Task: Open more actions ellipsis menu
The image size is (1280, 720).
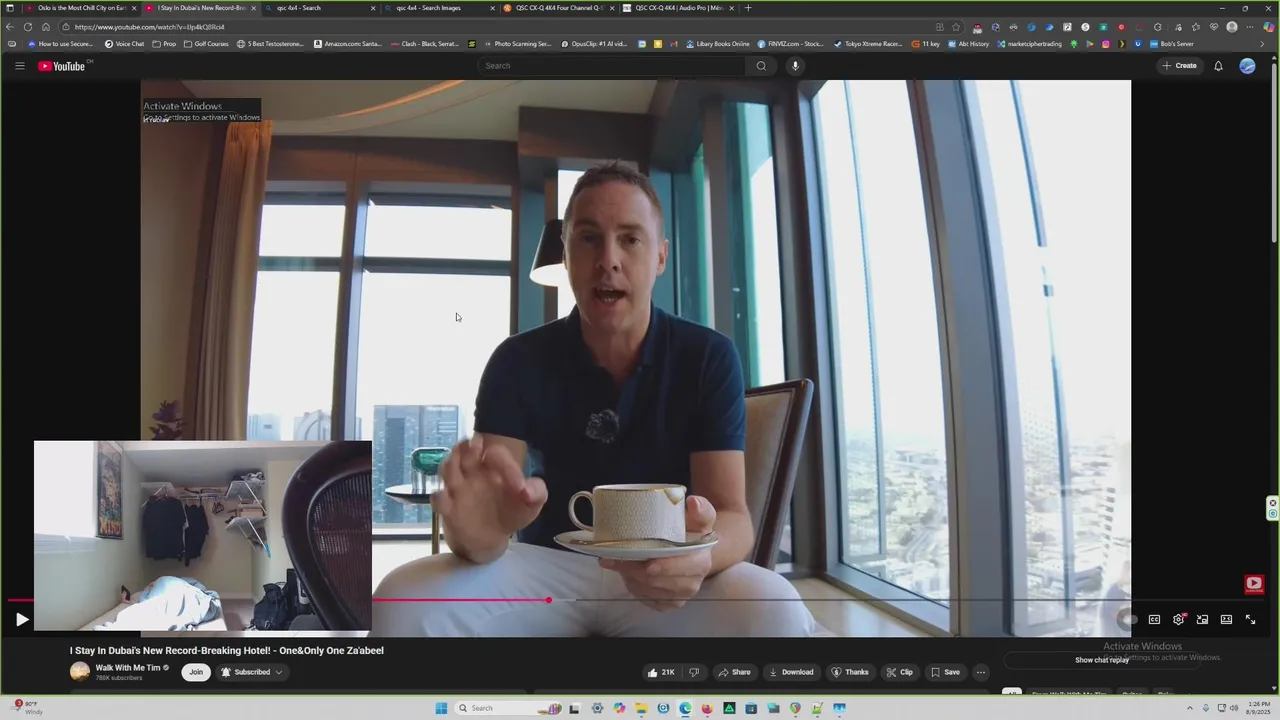Action: [981, 672]
